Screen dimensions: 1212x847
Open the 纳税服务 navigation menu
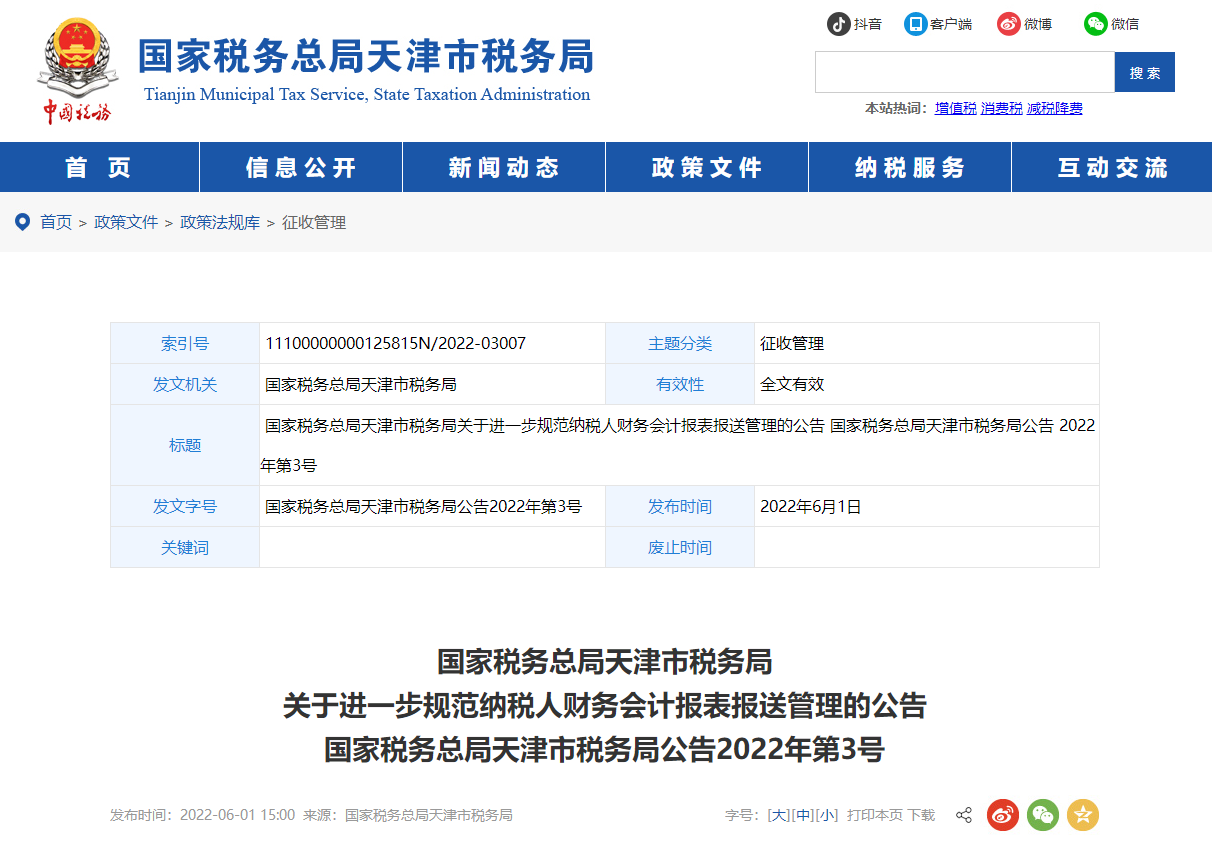[910, 167]
